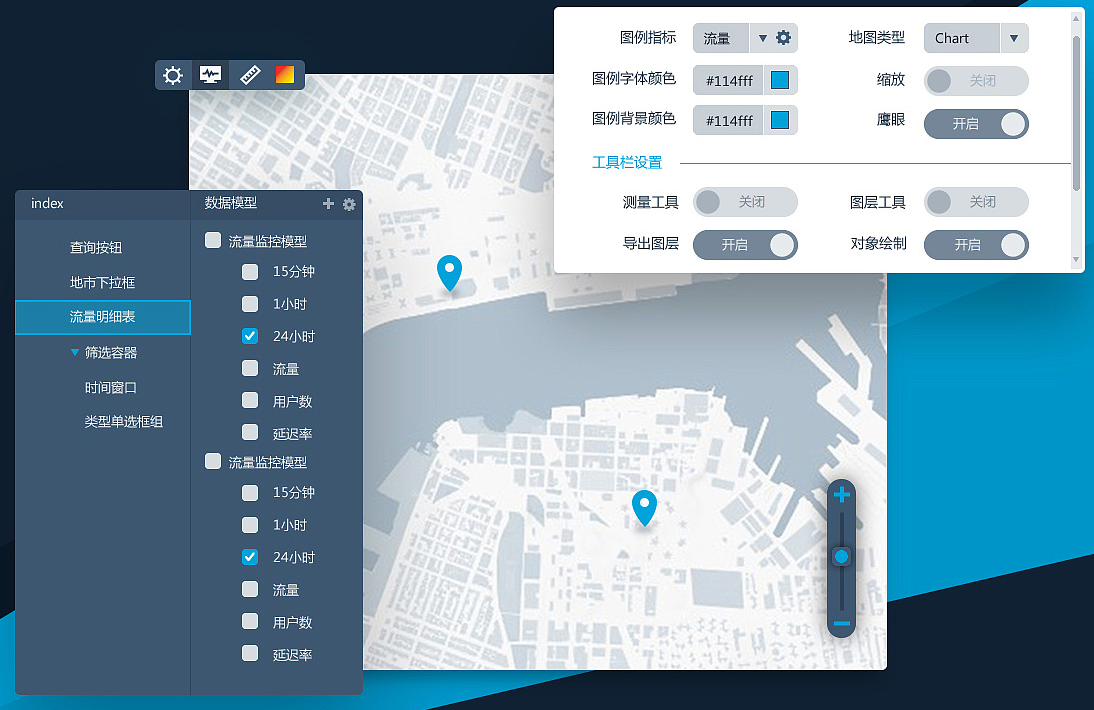
Task: Select 流量明细表 in the index list
Action: pyautogui.click(x=102, y=317)
